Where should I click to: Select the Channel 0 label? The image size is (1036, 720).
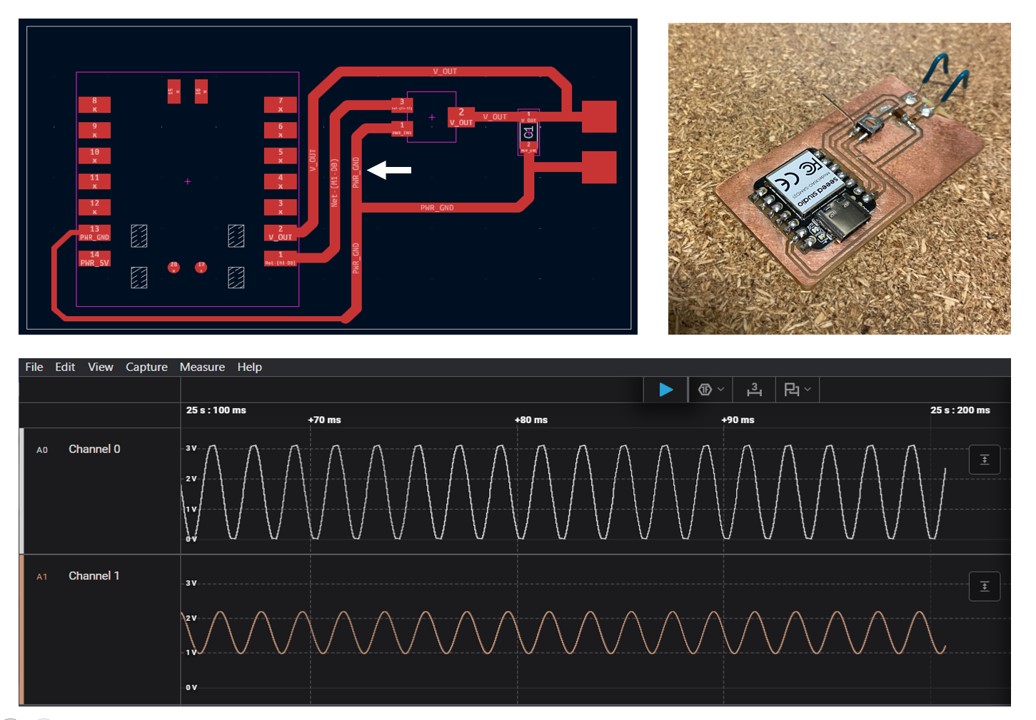coord(94,449)
